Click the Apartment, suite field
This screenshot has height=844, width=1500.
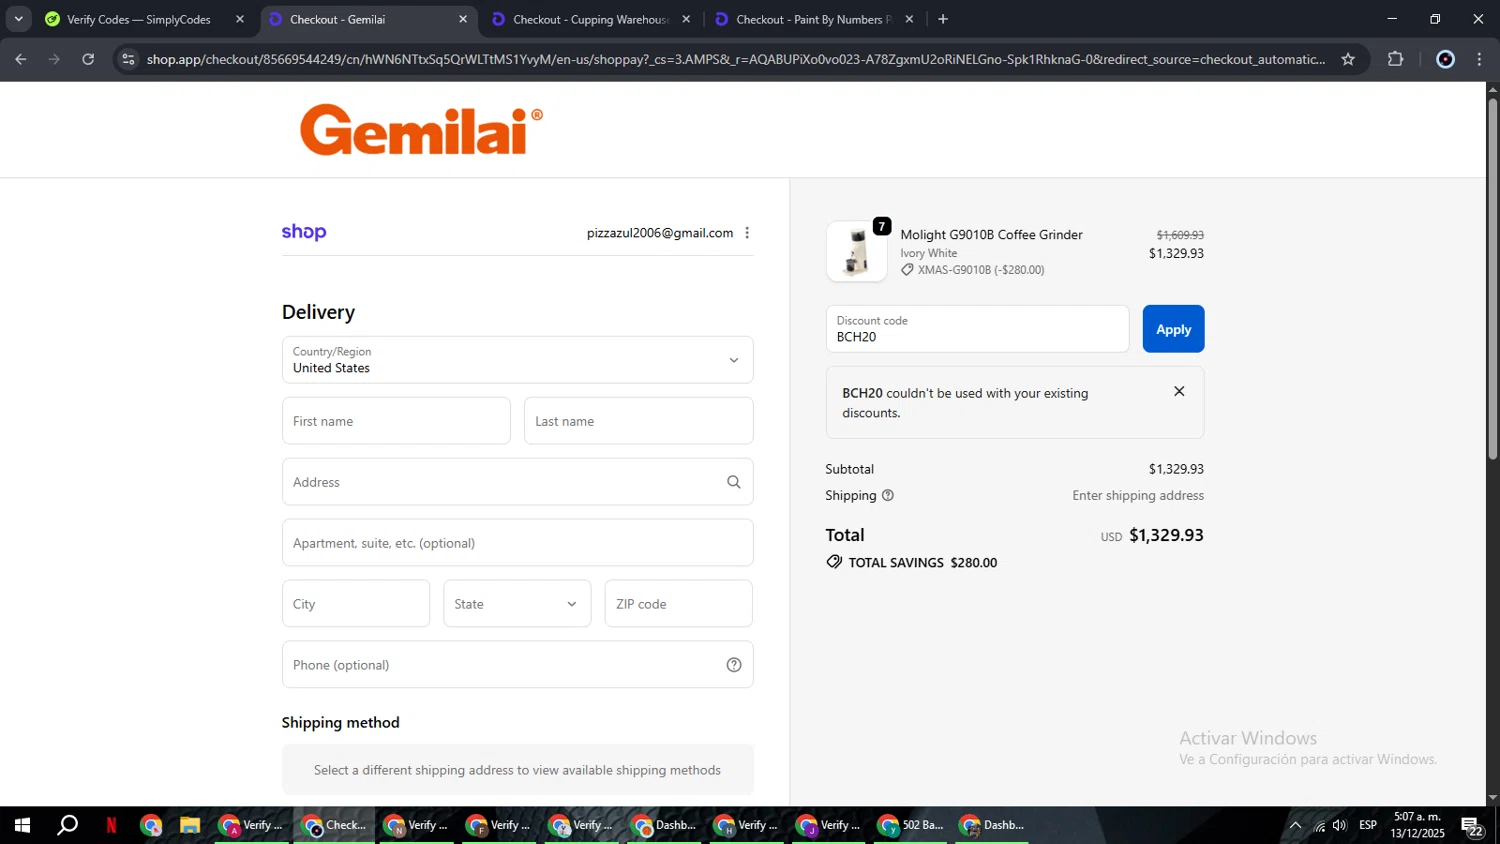click(x=517, y=543)
